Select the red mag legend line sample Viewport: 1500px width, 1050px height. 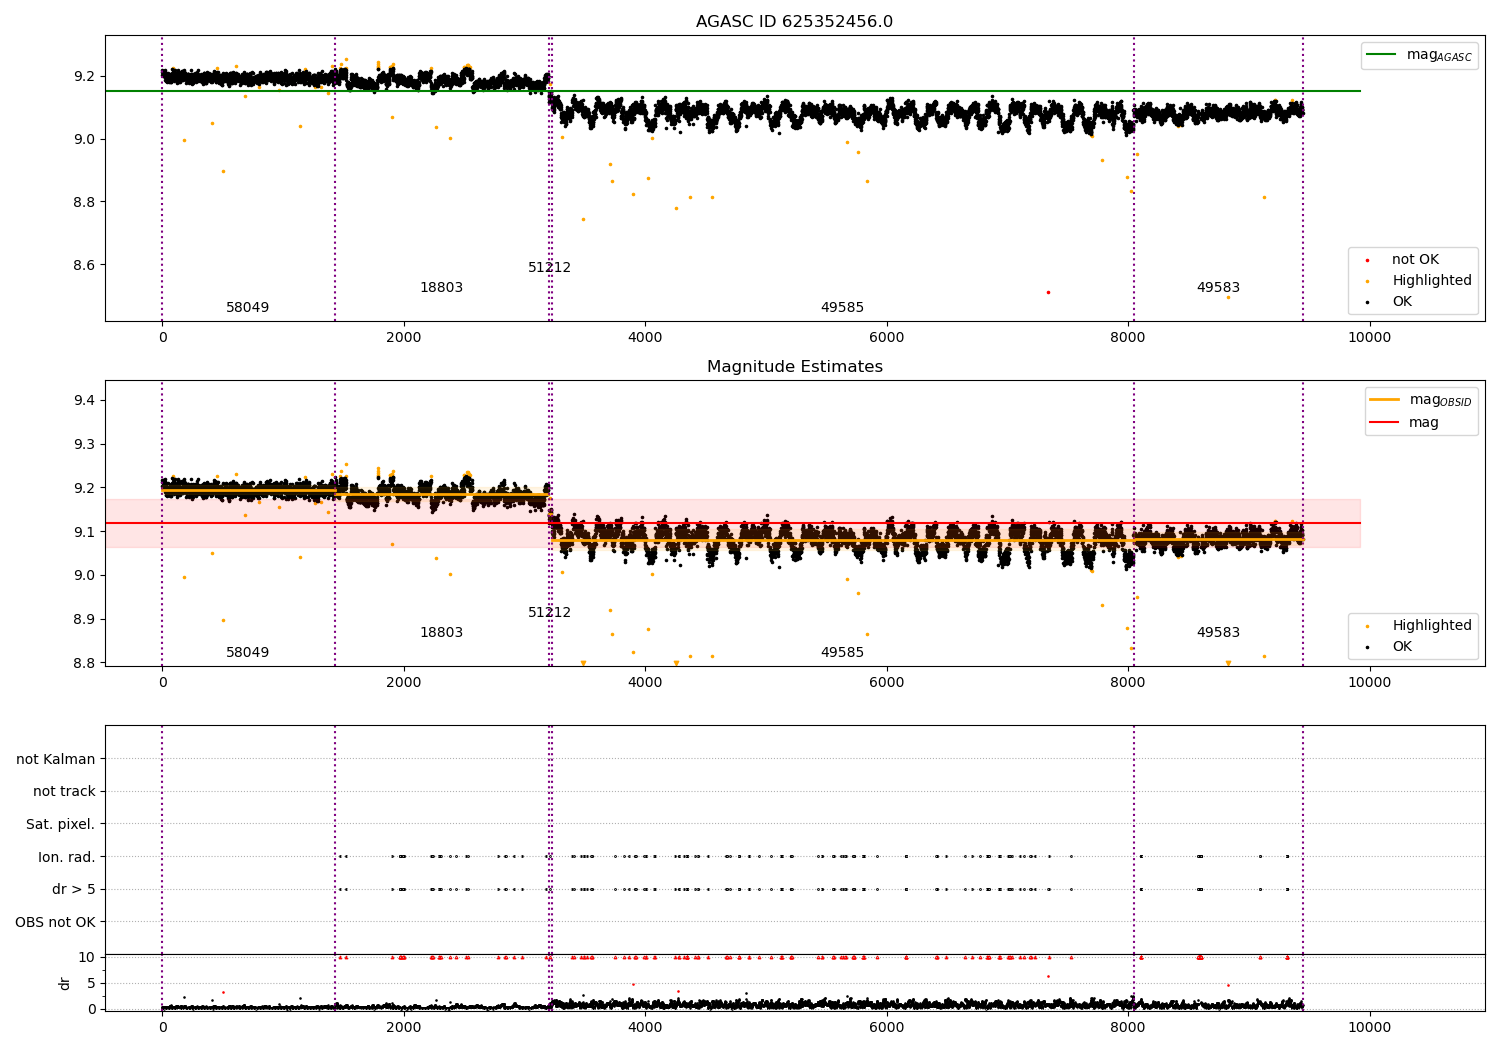tap(1385, 422)
